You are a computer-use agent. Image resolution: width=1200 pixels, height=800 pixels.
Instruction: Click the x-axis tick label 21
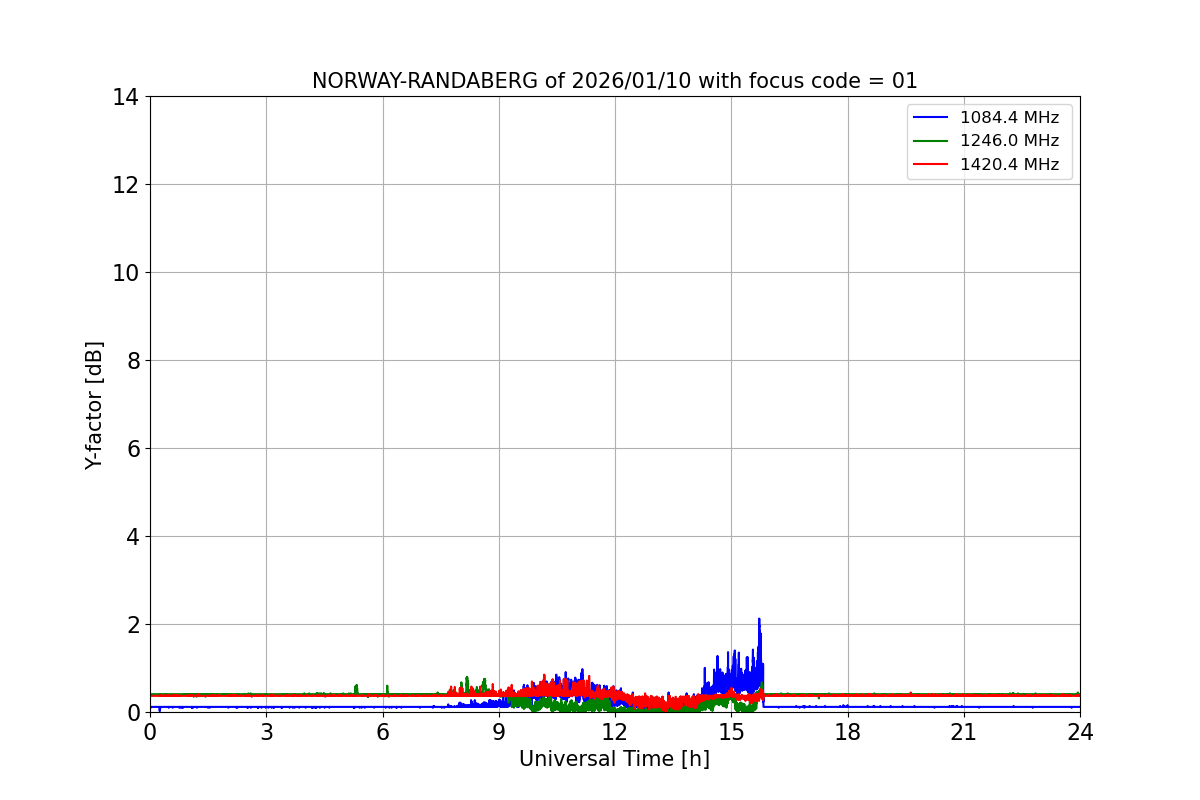point(964,732)
